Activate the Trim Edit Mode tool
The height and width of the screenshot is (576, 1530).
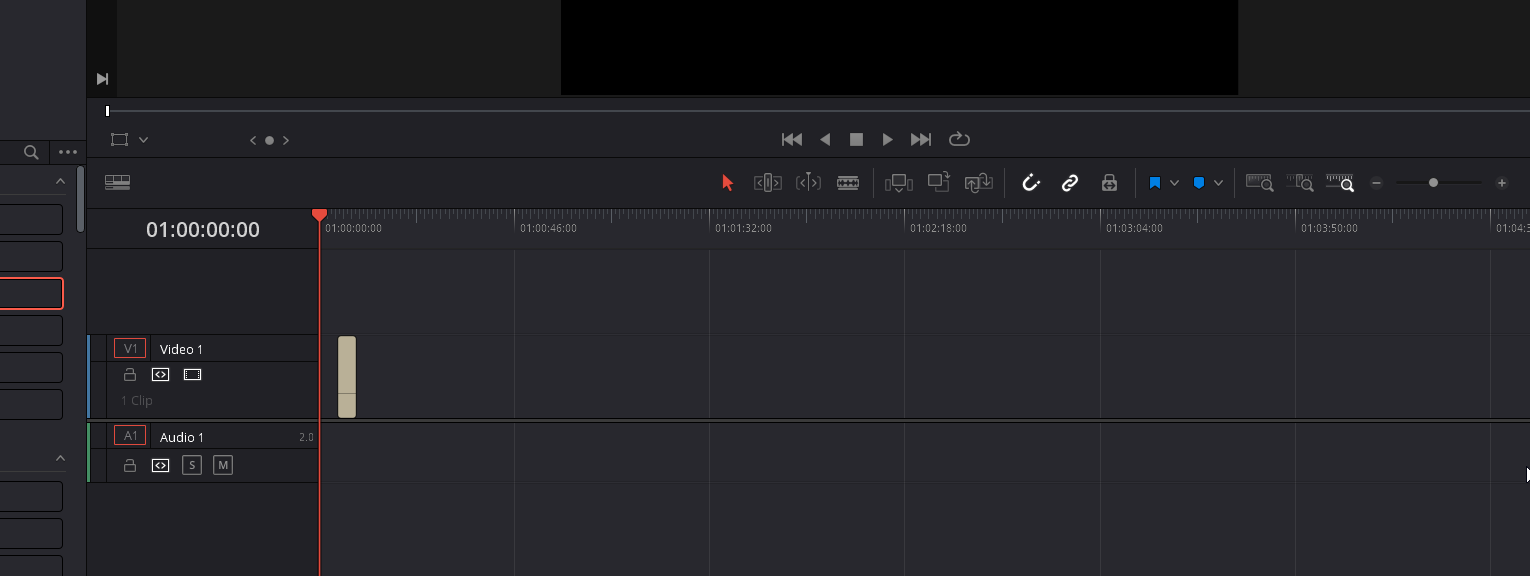[x=767, y=183]
